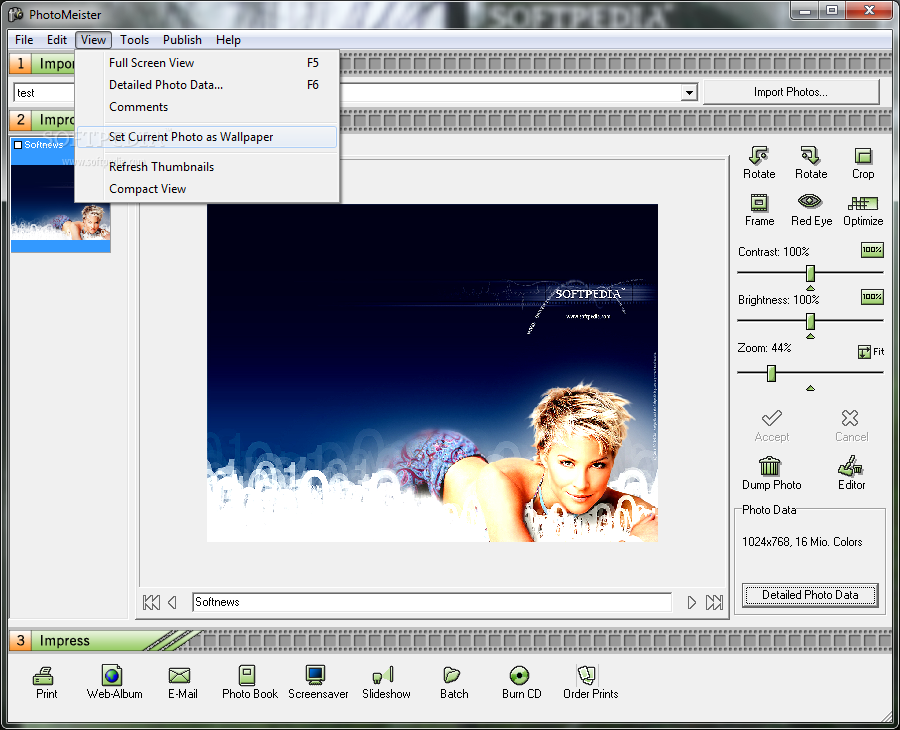Image resolution: width=900 pixels, height=730 pixels.
Task: Choose the Red Eye correction tool
Action: [x=810, y=201]
